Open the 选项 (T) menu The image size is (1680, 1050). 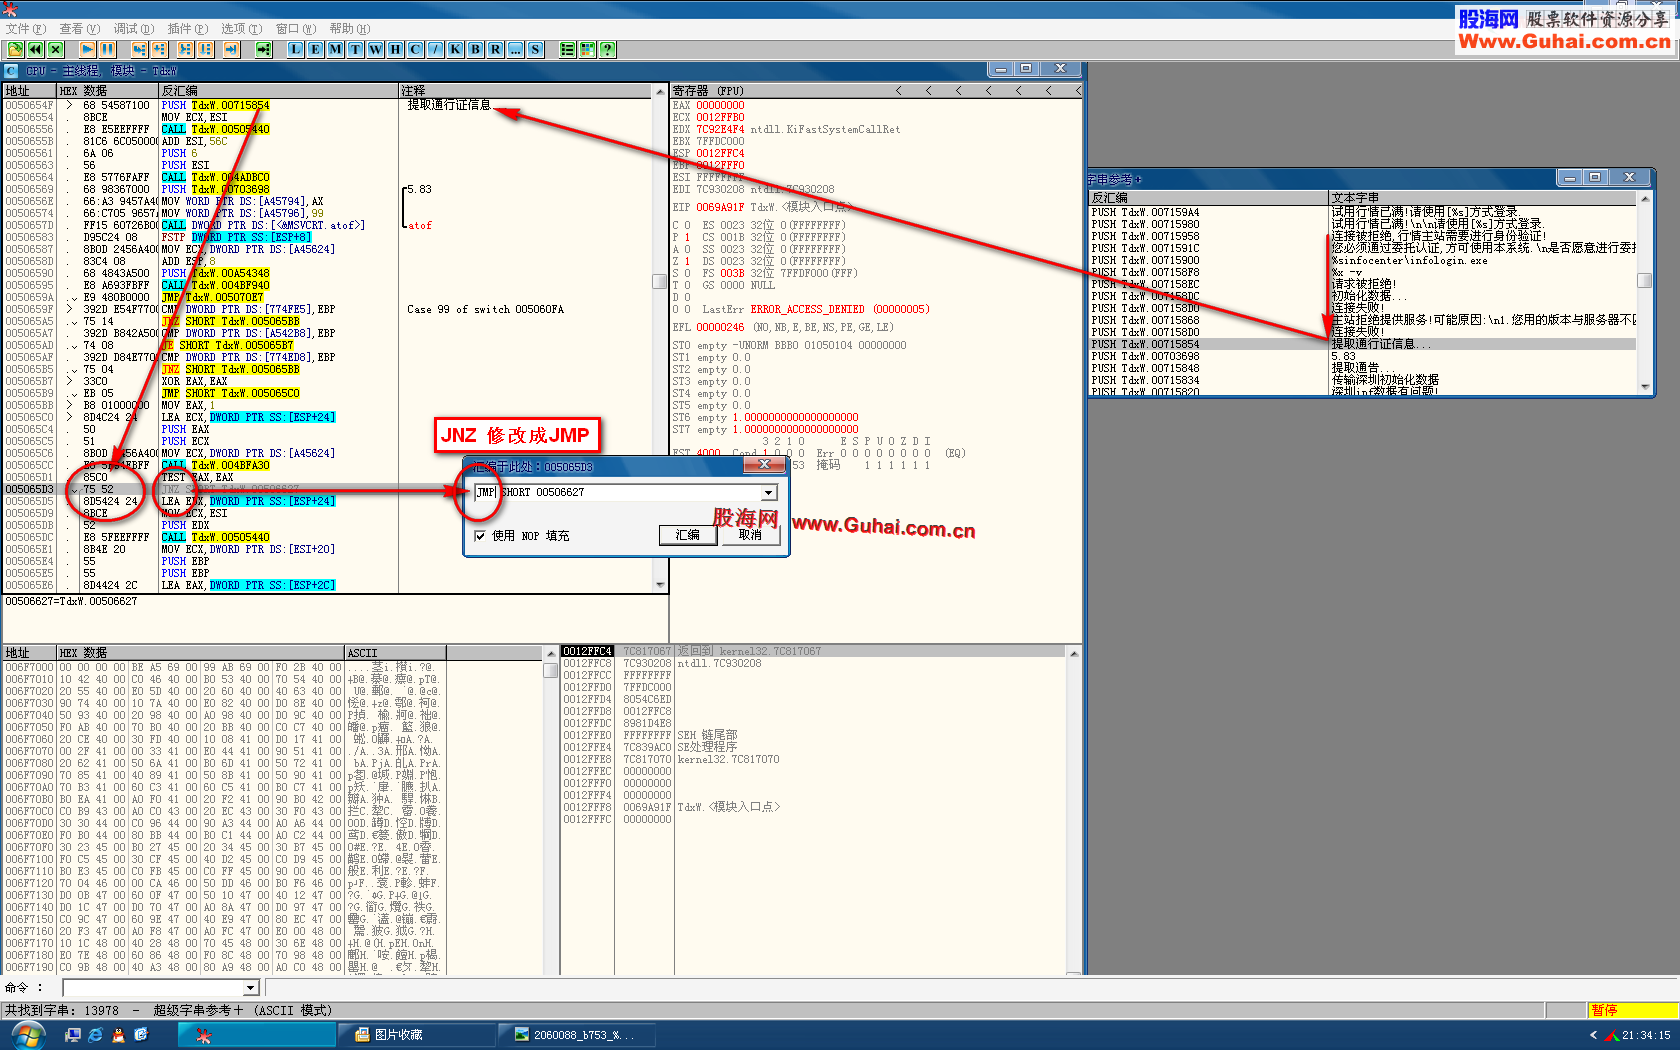point(242,29)
